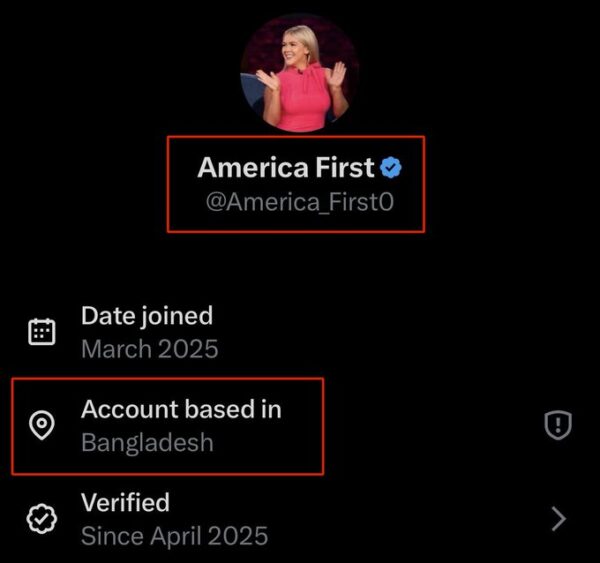Tap the March 2025 join date
The width and height of the screenshot is (600, 563).
149,349
